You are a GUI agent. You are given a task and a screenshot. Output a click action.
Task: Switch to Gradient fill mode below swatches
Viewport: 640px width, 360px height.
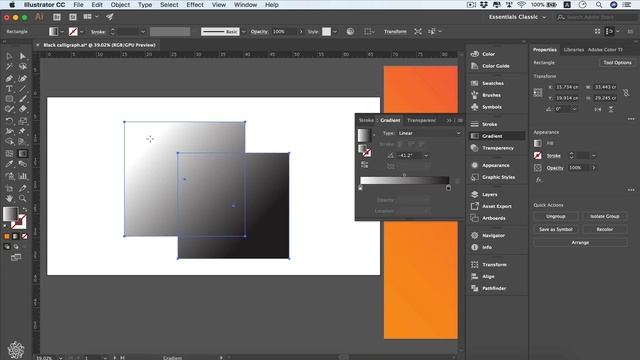[x=16, y=236]
